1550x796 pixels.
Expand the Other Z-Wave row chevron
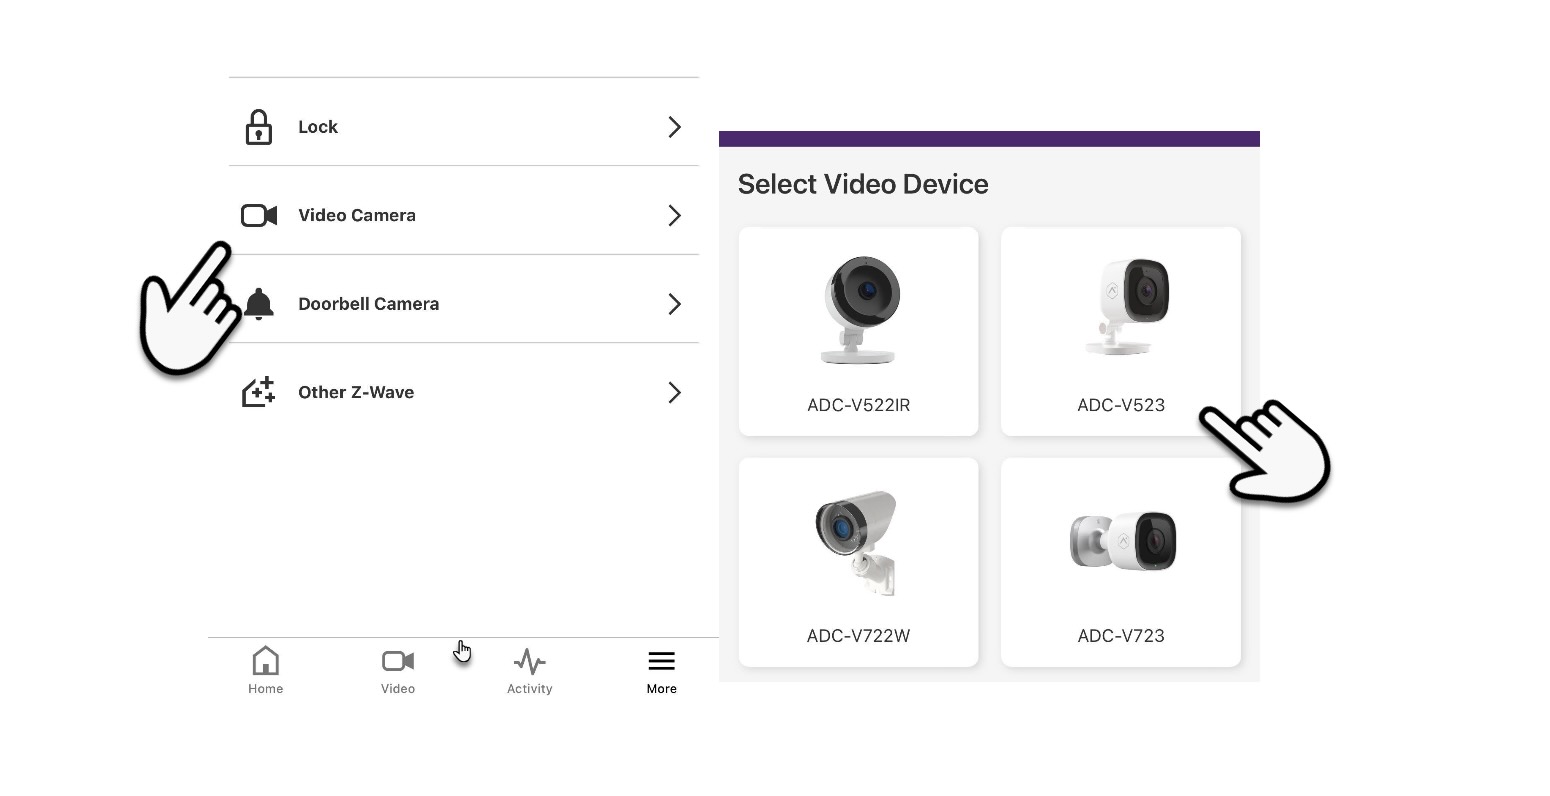[675, 392]
